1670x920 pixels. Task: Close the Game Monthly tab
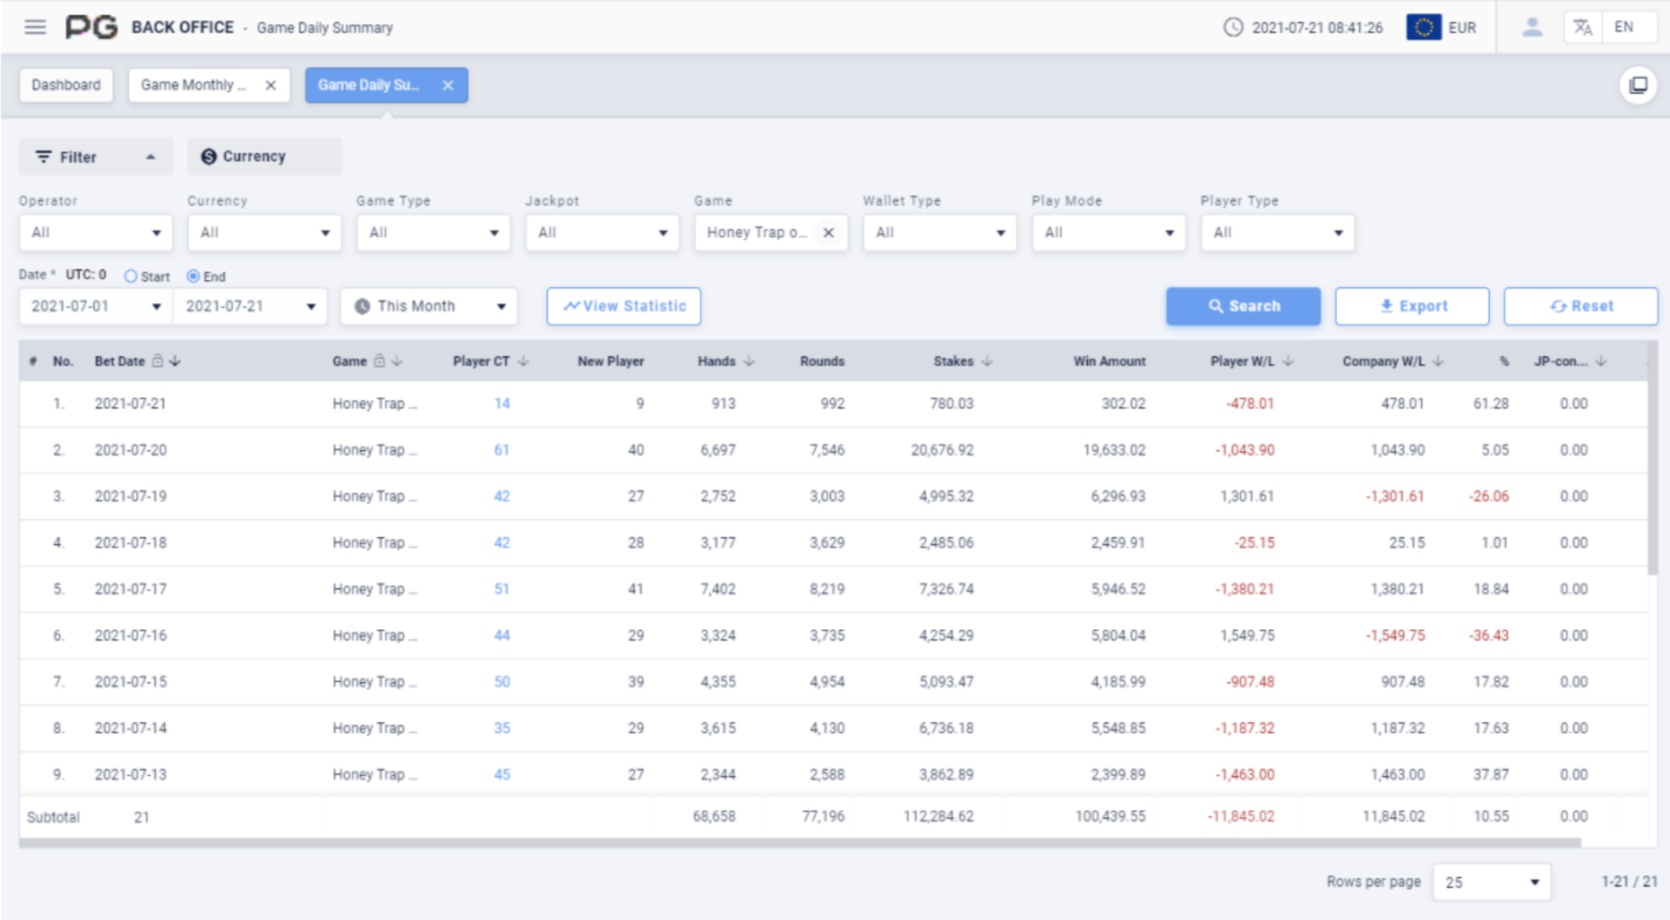coord(270,85)
